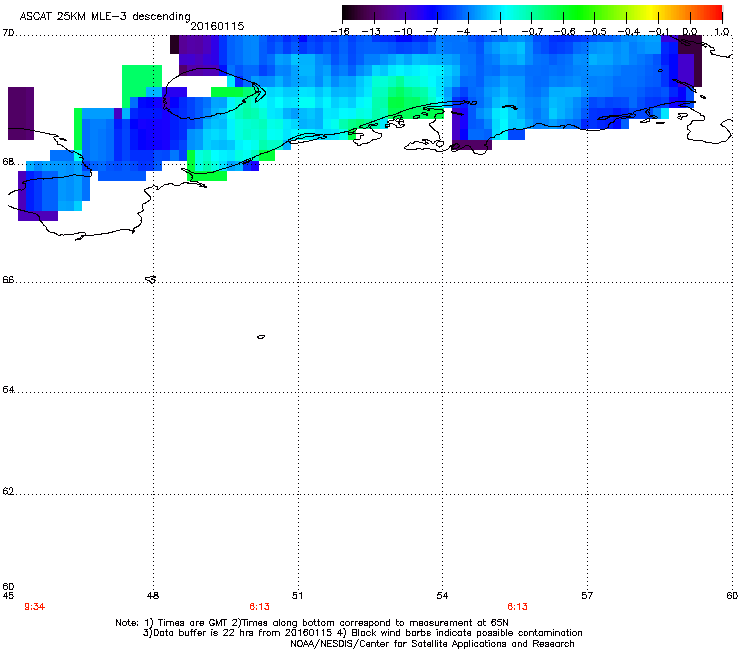Click the 'NOAA/NESDIS/Center for Satellite Applications and Research' credit

(432, 644)
